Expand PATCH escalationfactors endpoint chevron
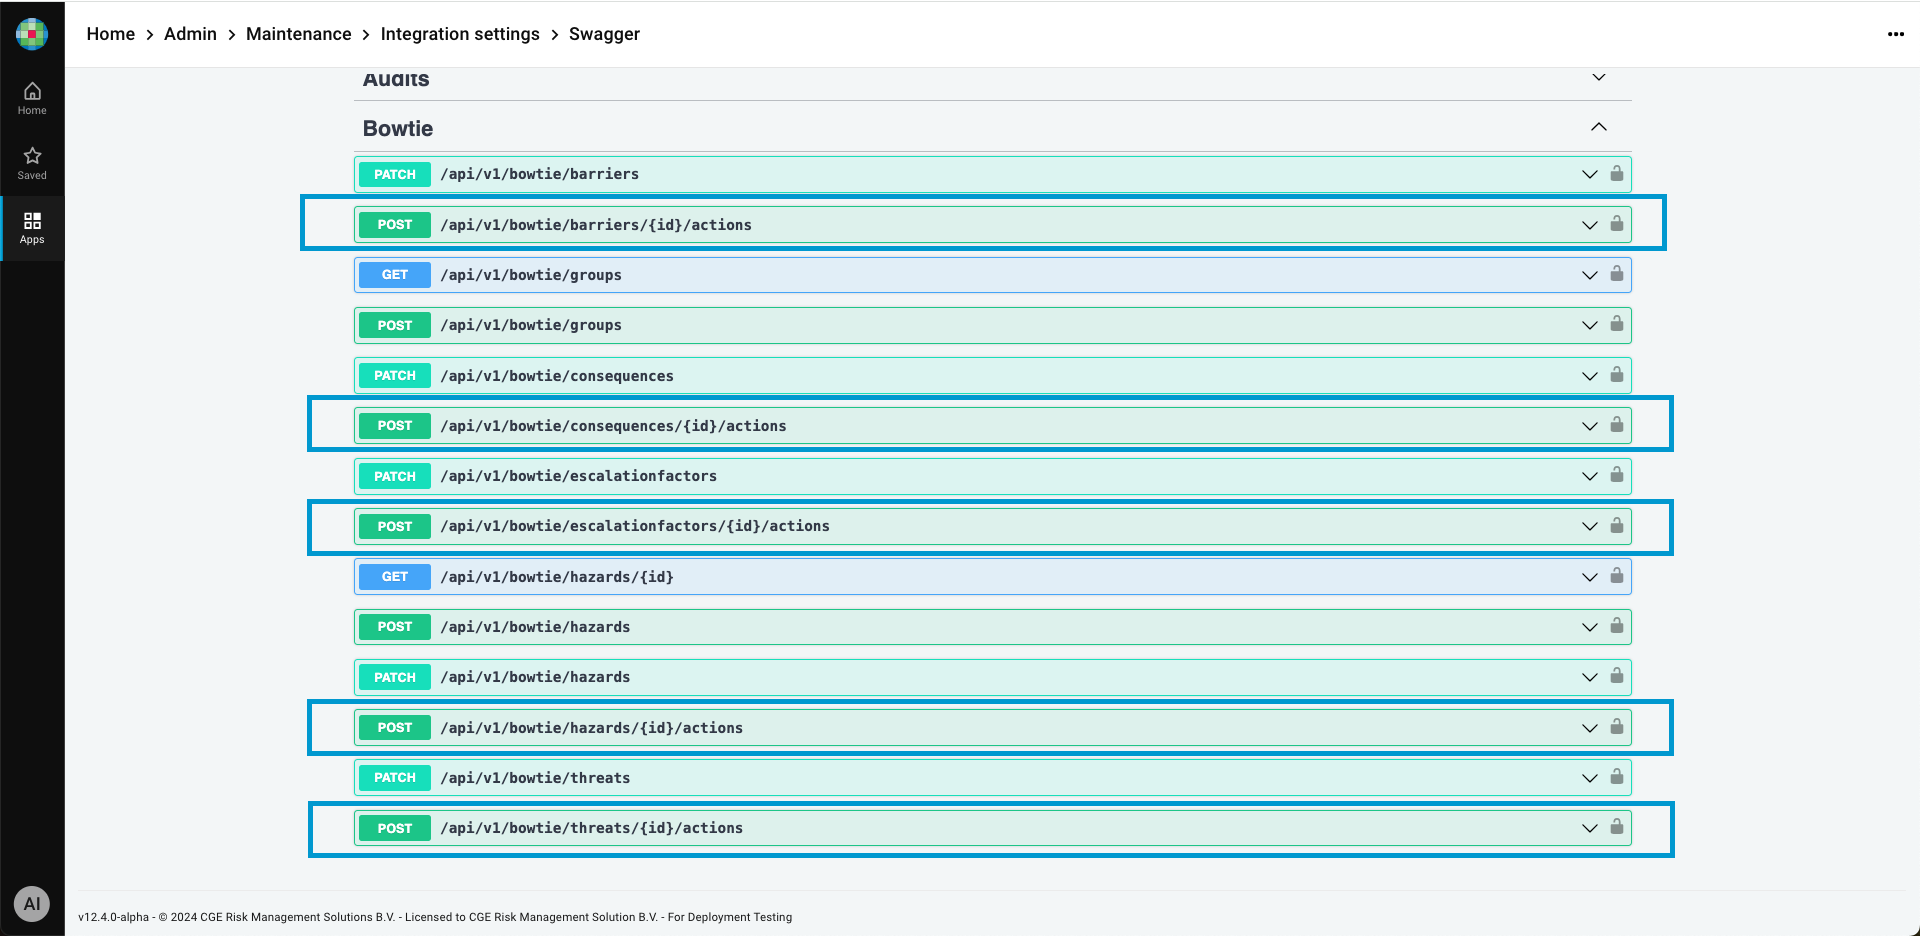Image resolution: width=1920 pixels, height=936 pixels. 1589,476
